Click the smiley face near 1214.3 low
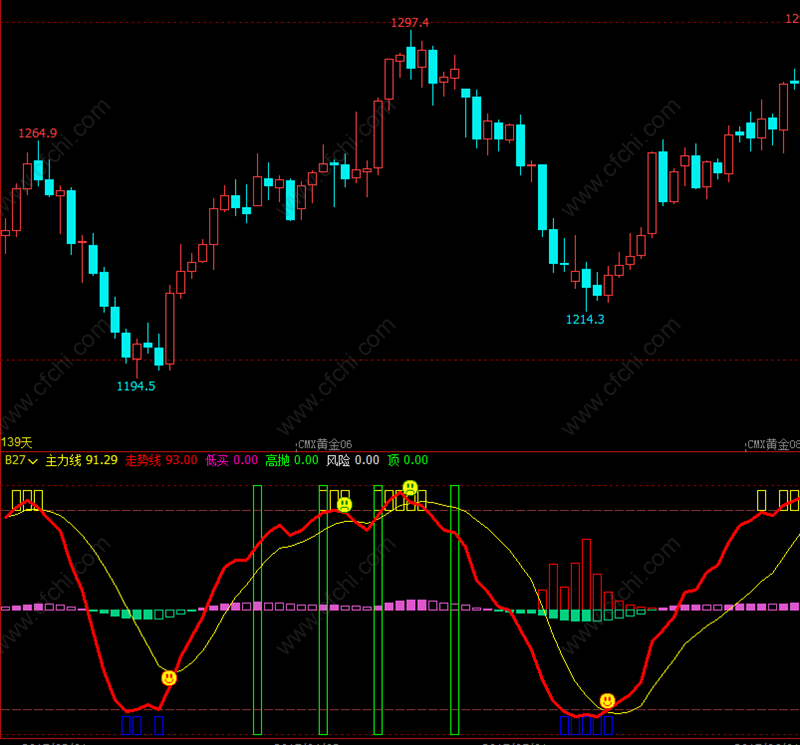The width and height of the screenshot is (800, 745). click(607, 701)
